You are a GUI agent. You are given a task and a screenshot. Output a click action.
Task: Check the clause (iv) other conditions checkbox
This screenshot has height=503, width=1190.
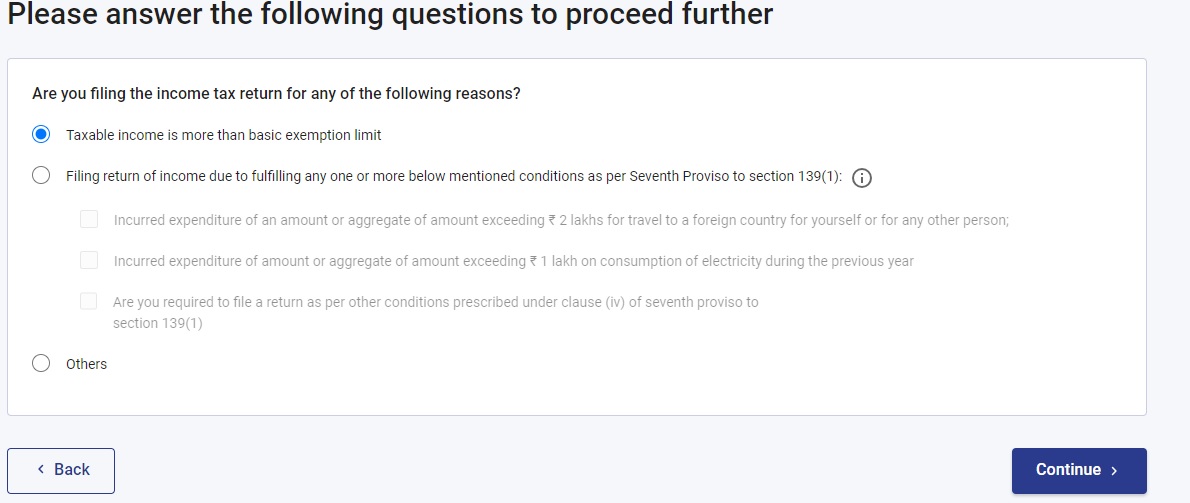point(89,301)
